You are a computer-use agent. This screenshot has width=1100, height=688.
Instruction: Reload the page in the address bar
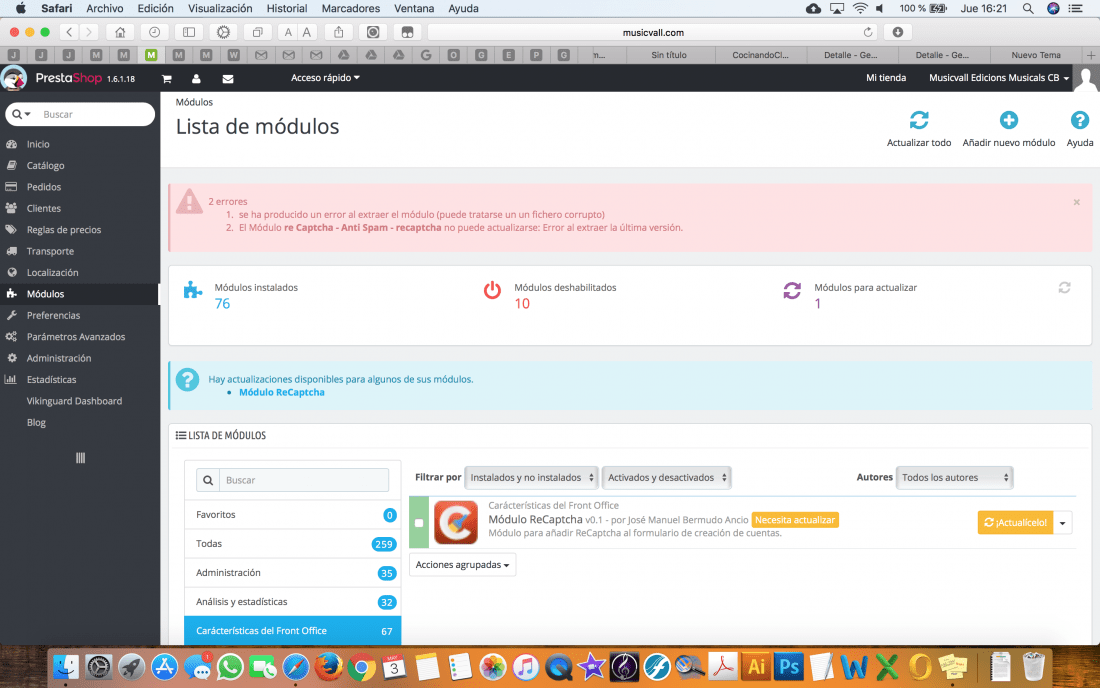[868, 32]
